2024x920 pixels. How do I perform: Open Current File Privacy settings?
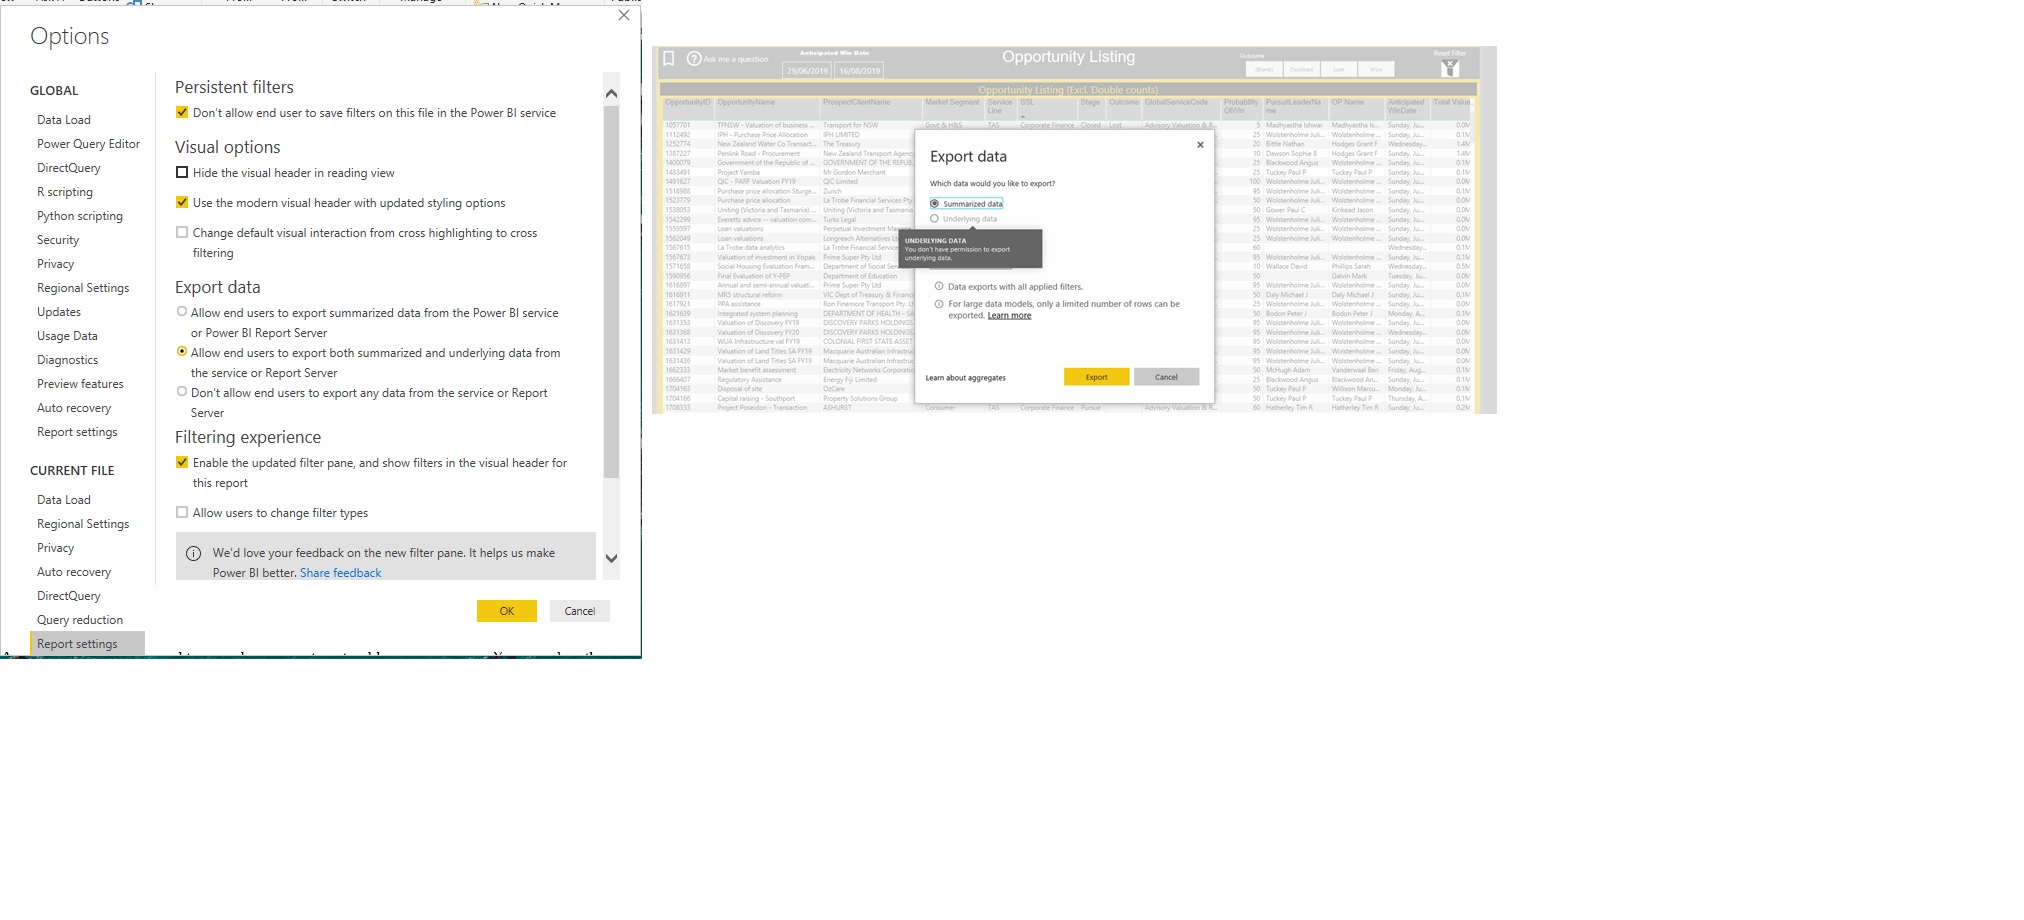pyautogui.click(x=56, y=548)
